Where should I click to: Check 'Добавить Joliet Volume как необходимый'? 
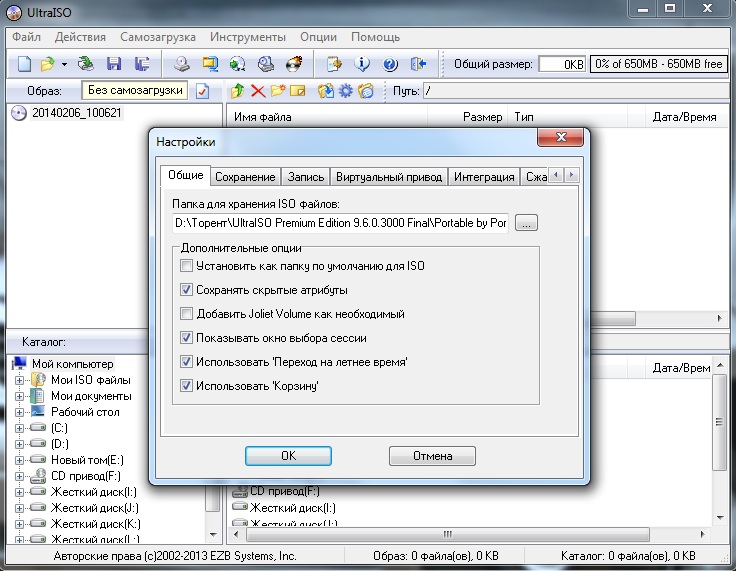186,314
